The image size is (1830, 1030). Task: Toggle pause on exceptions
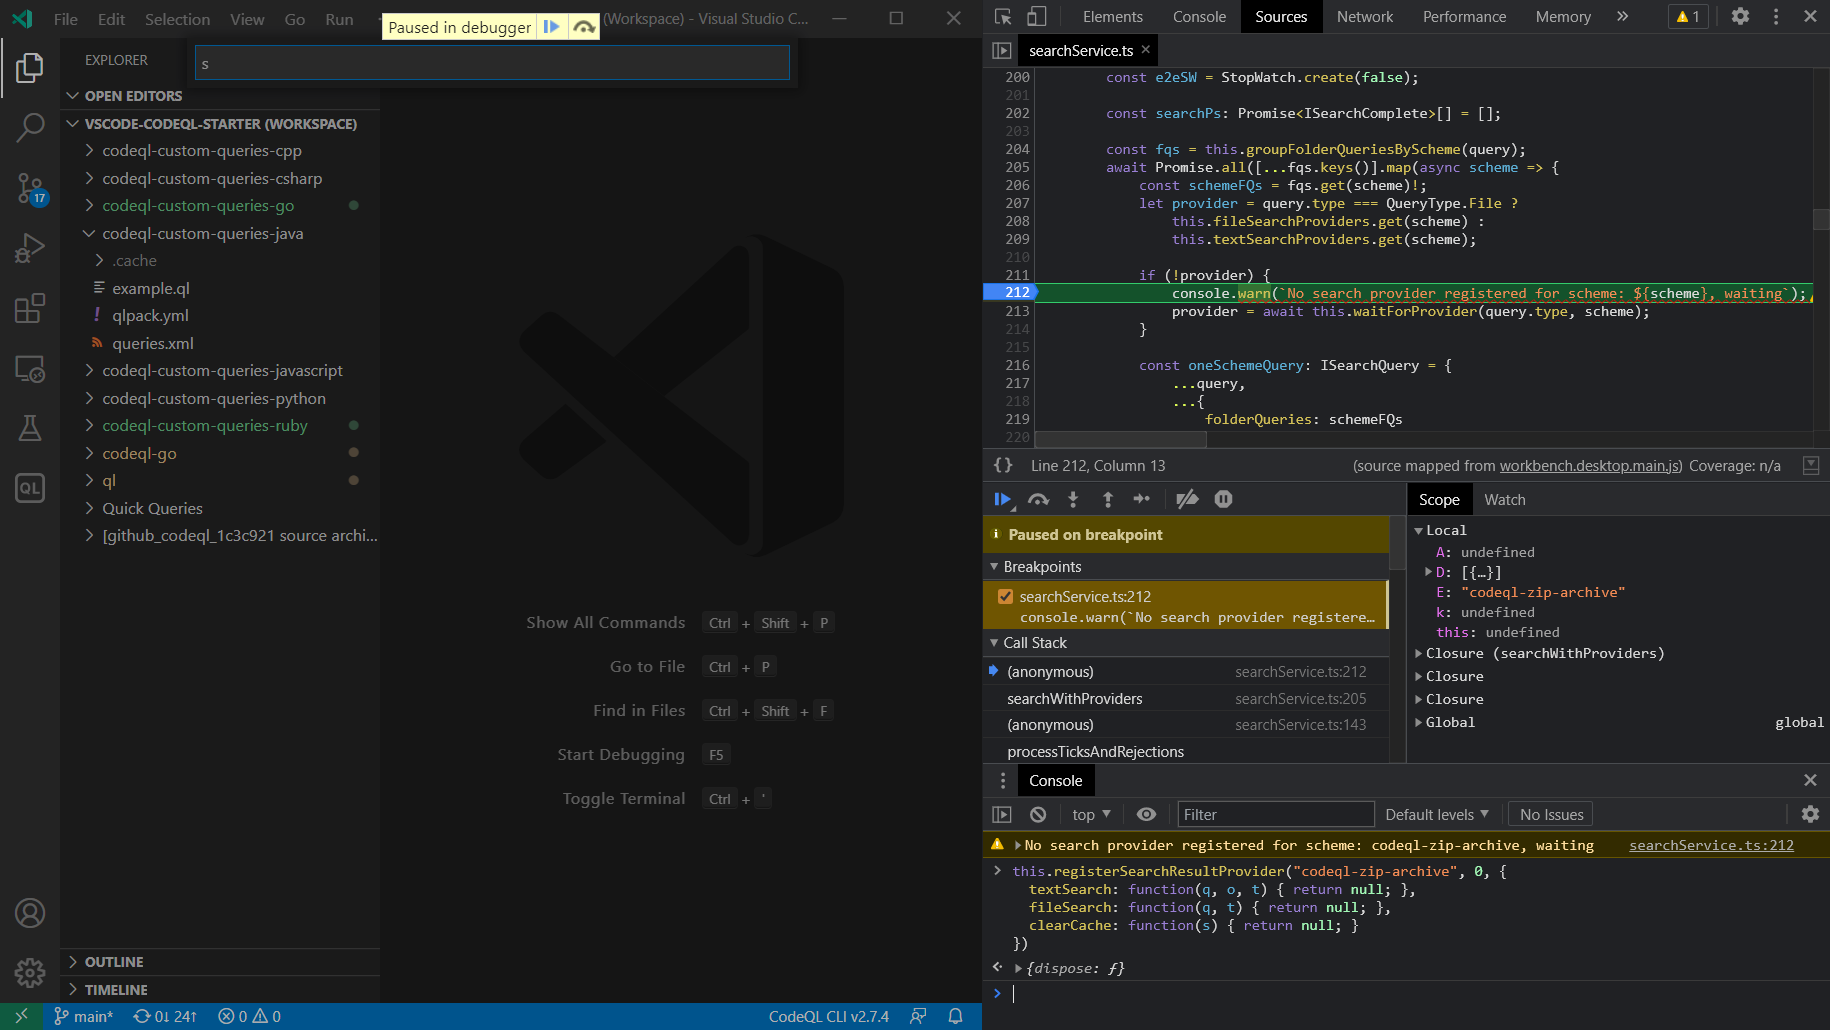pyautogui.click(x=1223, y=499)
